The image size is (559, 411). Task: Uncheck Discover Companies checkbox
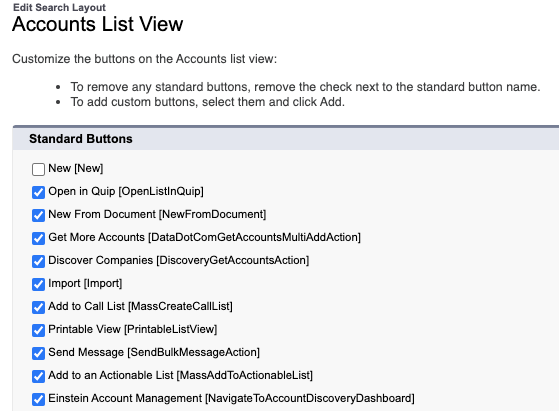coord(38,261)
